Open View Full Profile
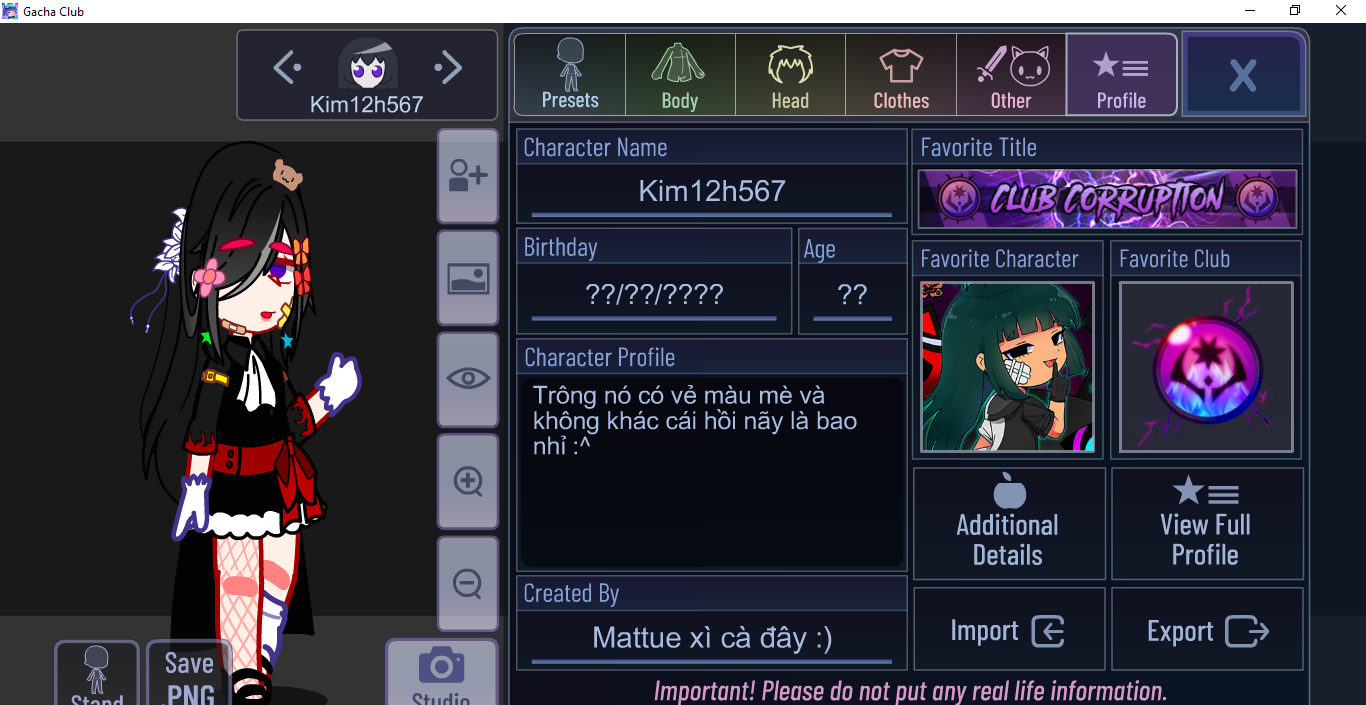 coord(1206,524)
